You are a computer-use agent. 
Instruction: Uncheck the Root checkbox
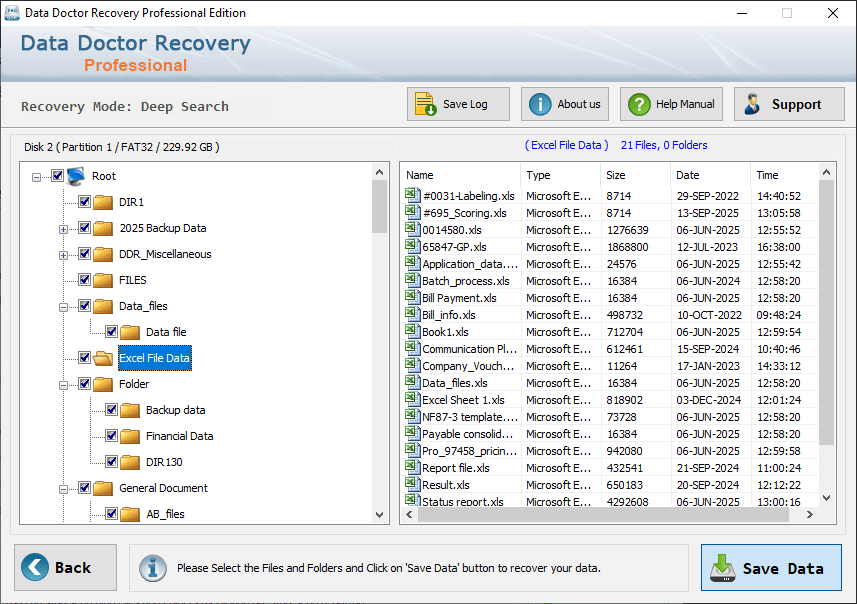tap(57, 175)
